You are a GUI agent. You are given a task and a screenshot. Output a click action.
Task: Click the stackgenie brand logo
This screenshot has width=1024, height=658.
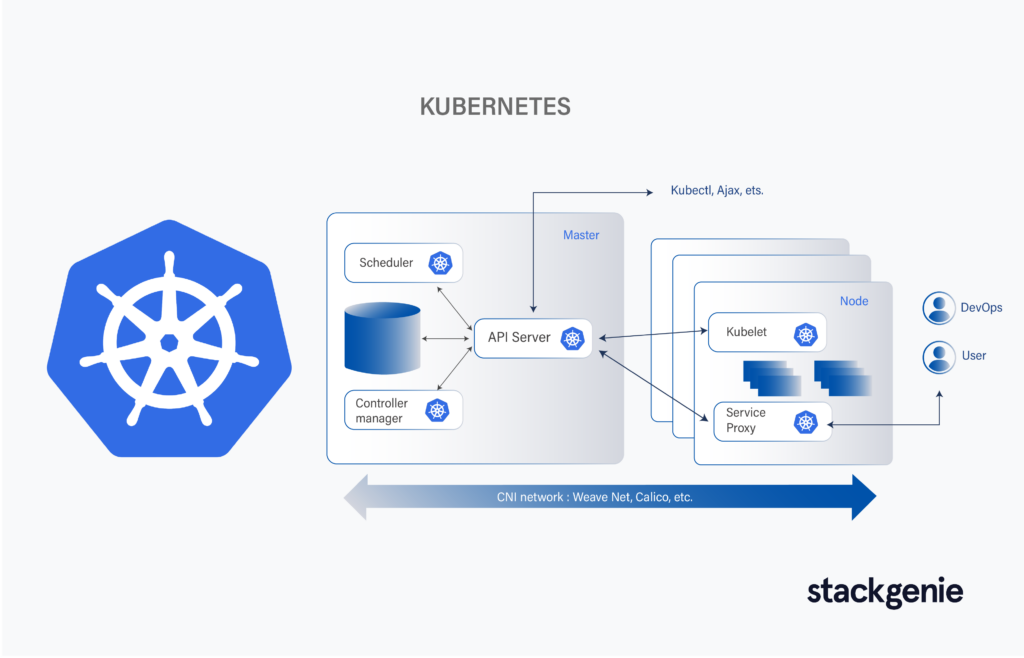pyautogui.click(x=885, y=593)
